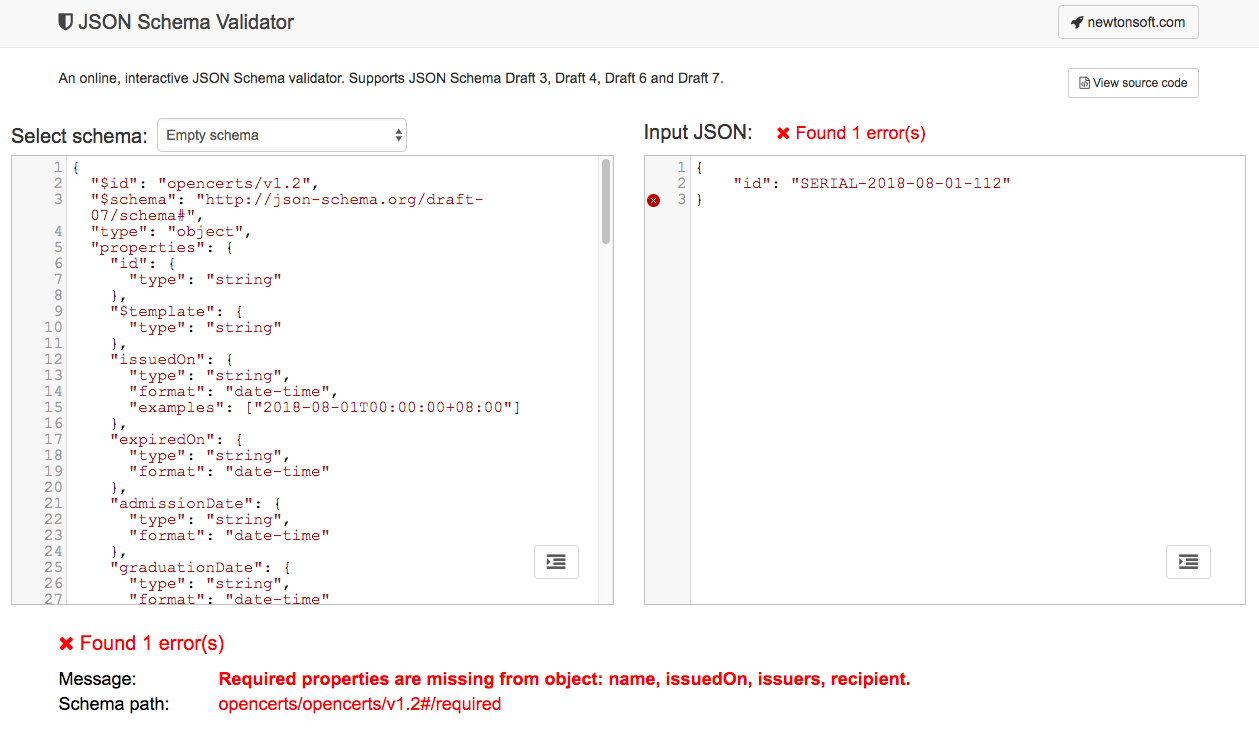Expand the Select schema dropdown

282,135
